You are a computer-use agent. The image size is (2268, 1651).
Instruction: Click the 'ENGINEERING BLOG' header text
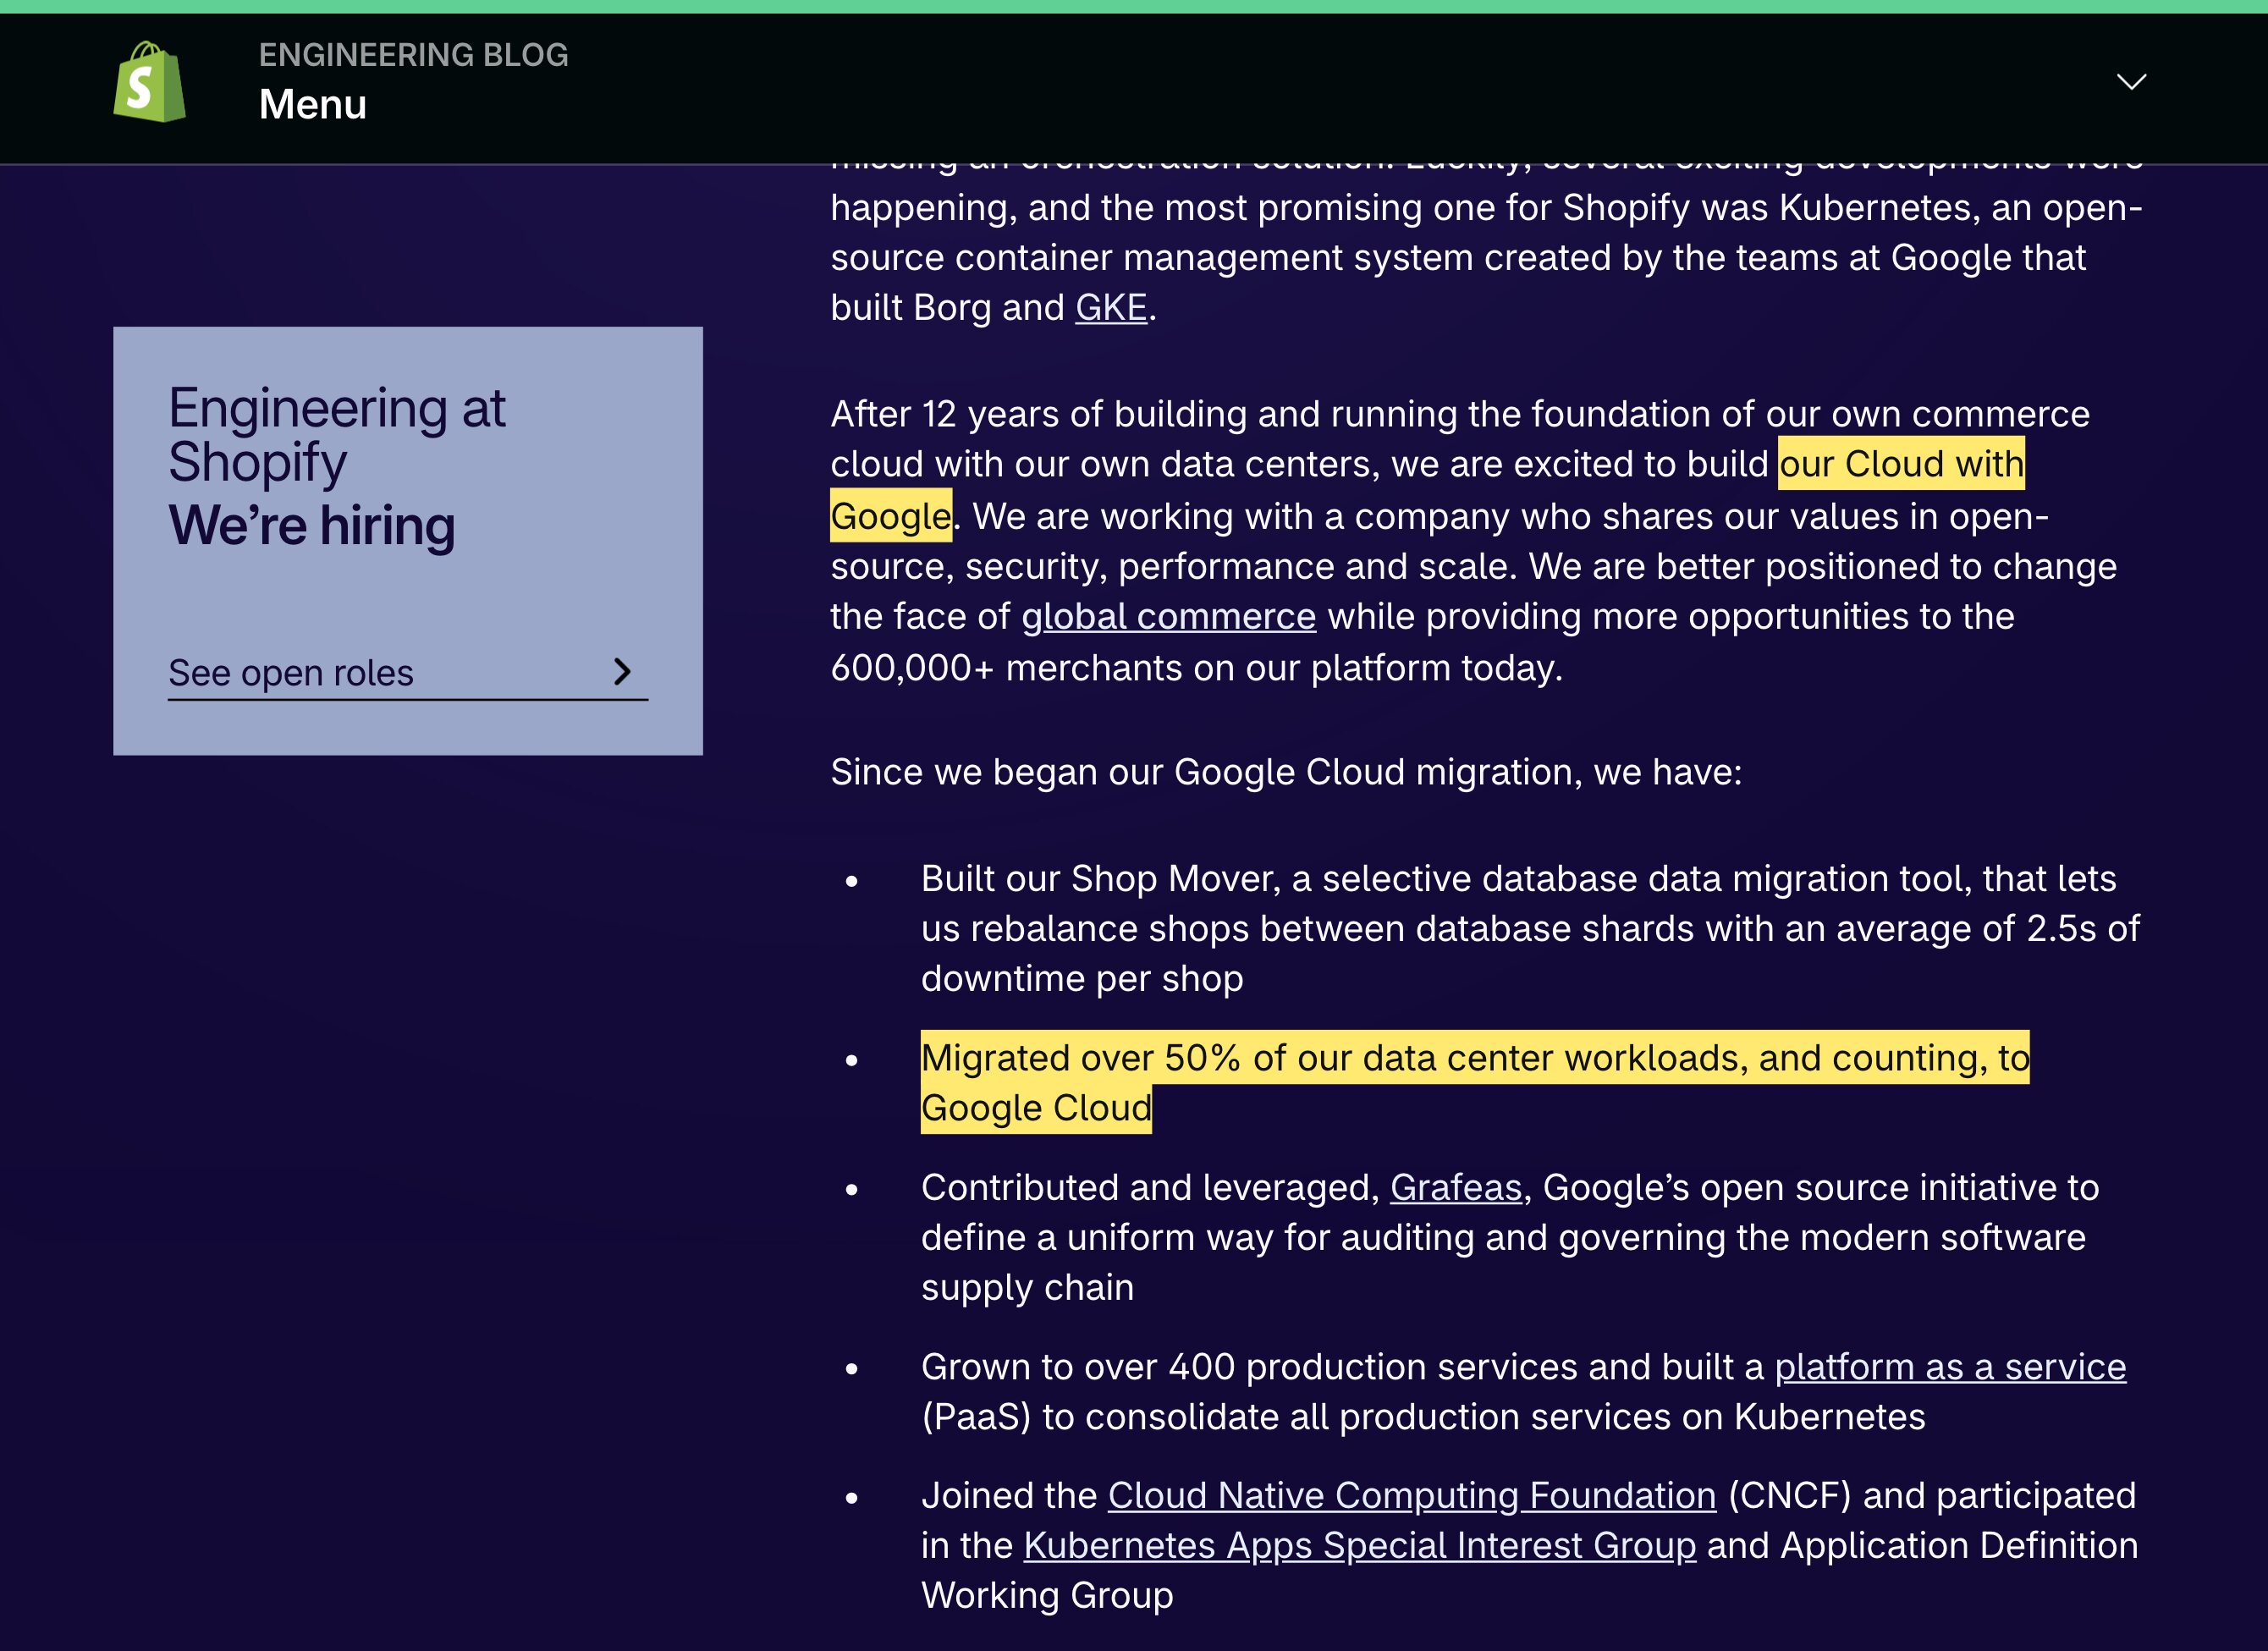(413, 55)
